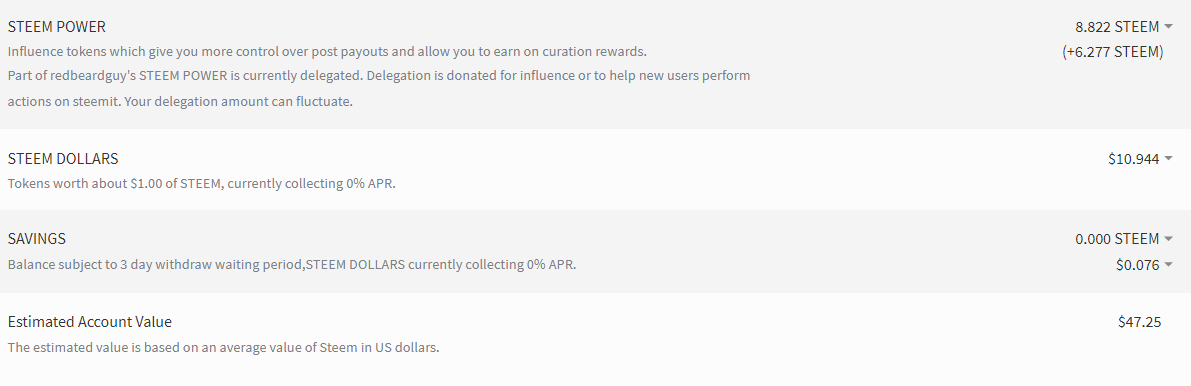The width and height of the screenshot is (1191, 386).
Task: Click the STEEM POWER heading
Action: coord(57,27)
